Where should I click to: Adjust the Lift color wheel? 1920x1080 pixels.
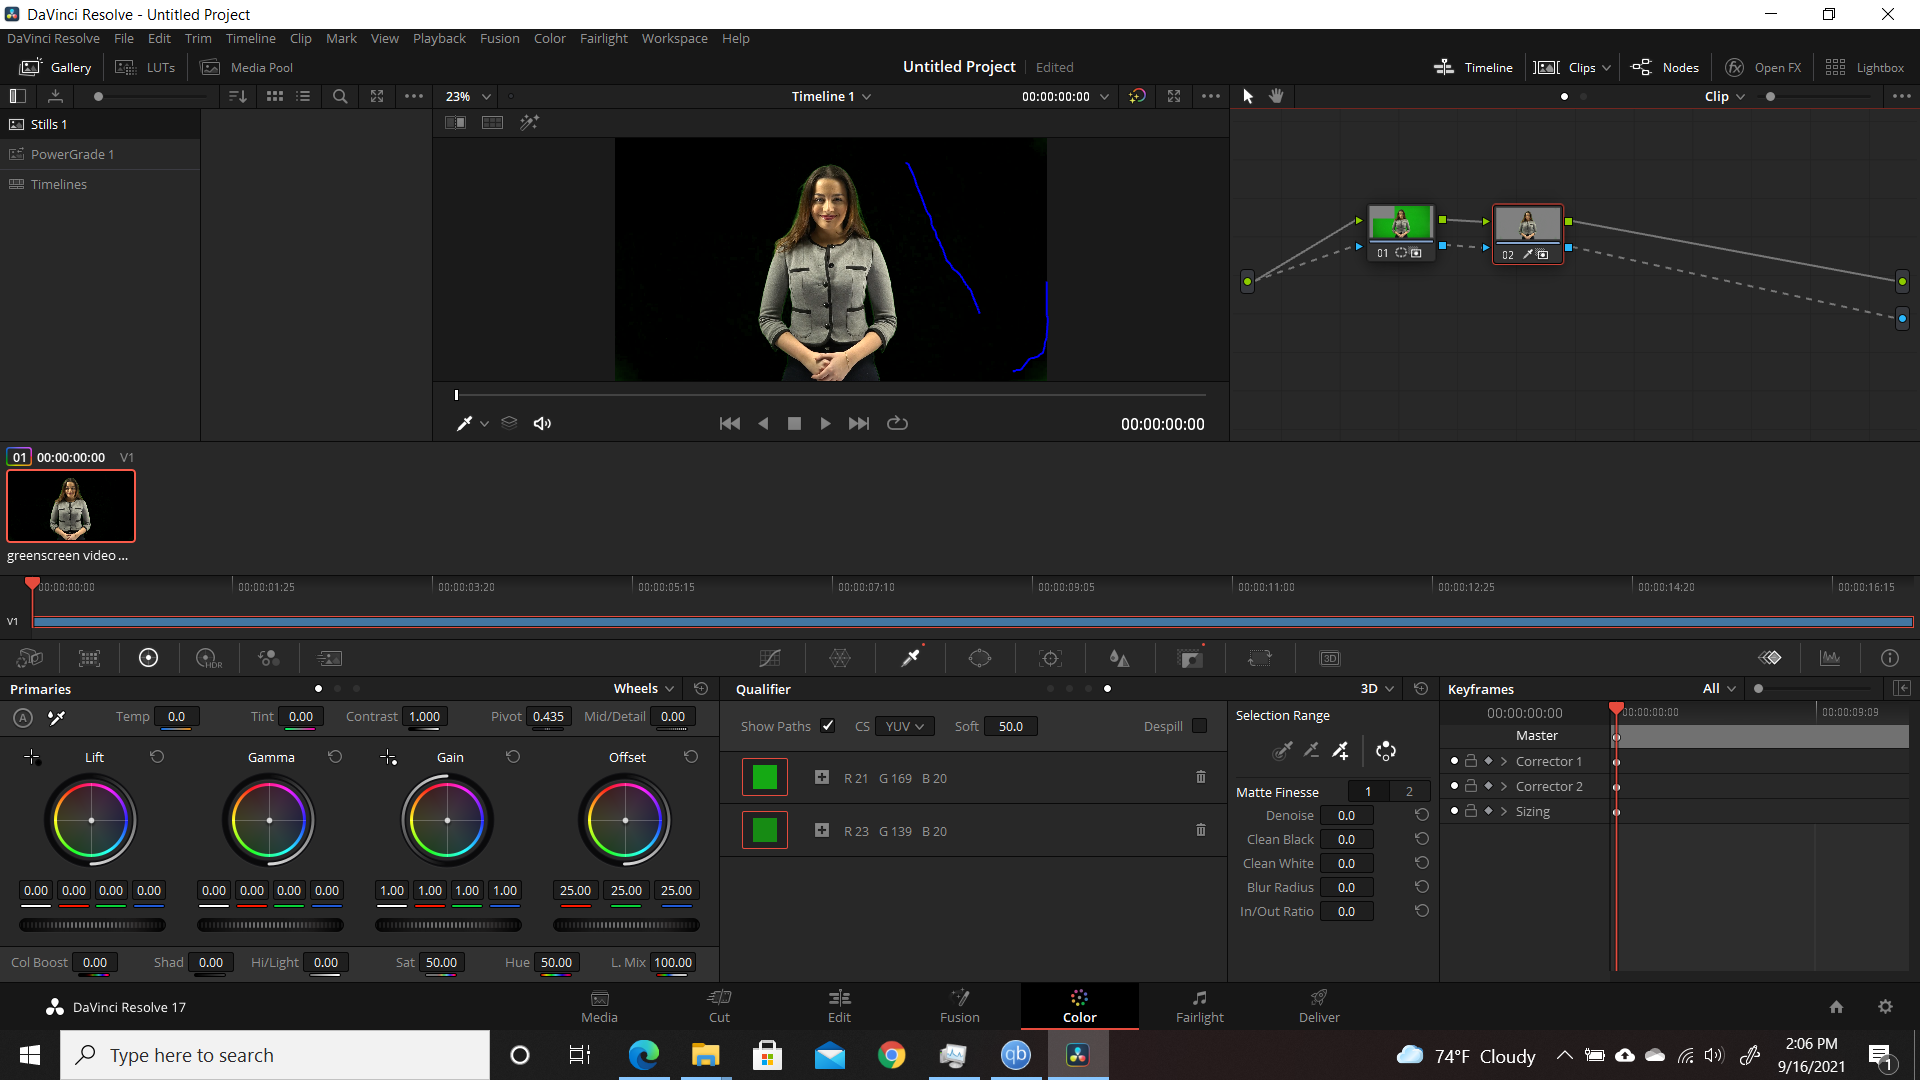point(91,820)
